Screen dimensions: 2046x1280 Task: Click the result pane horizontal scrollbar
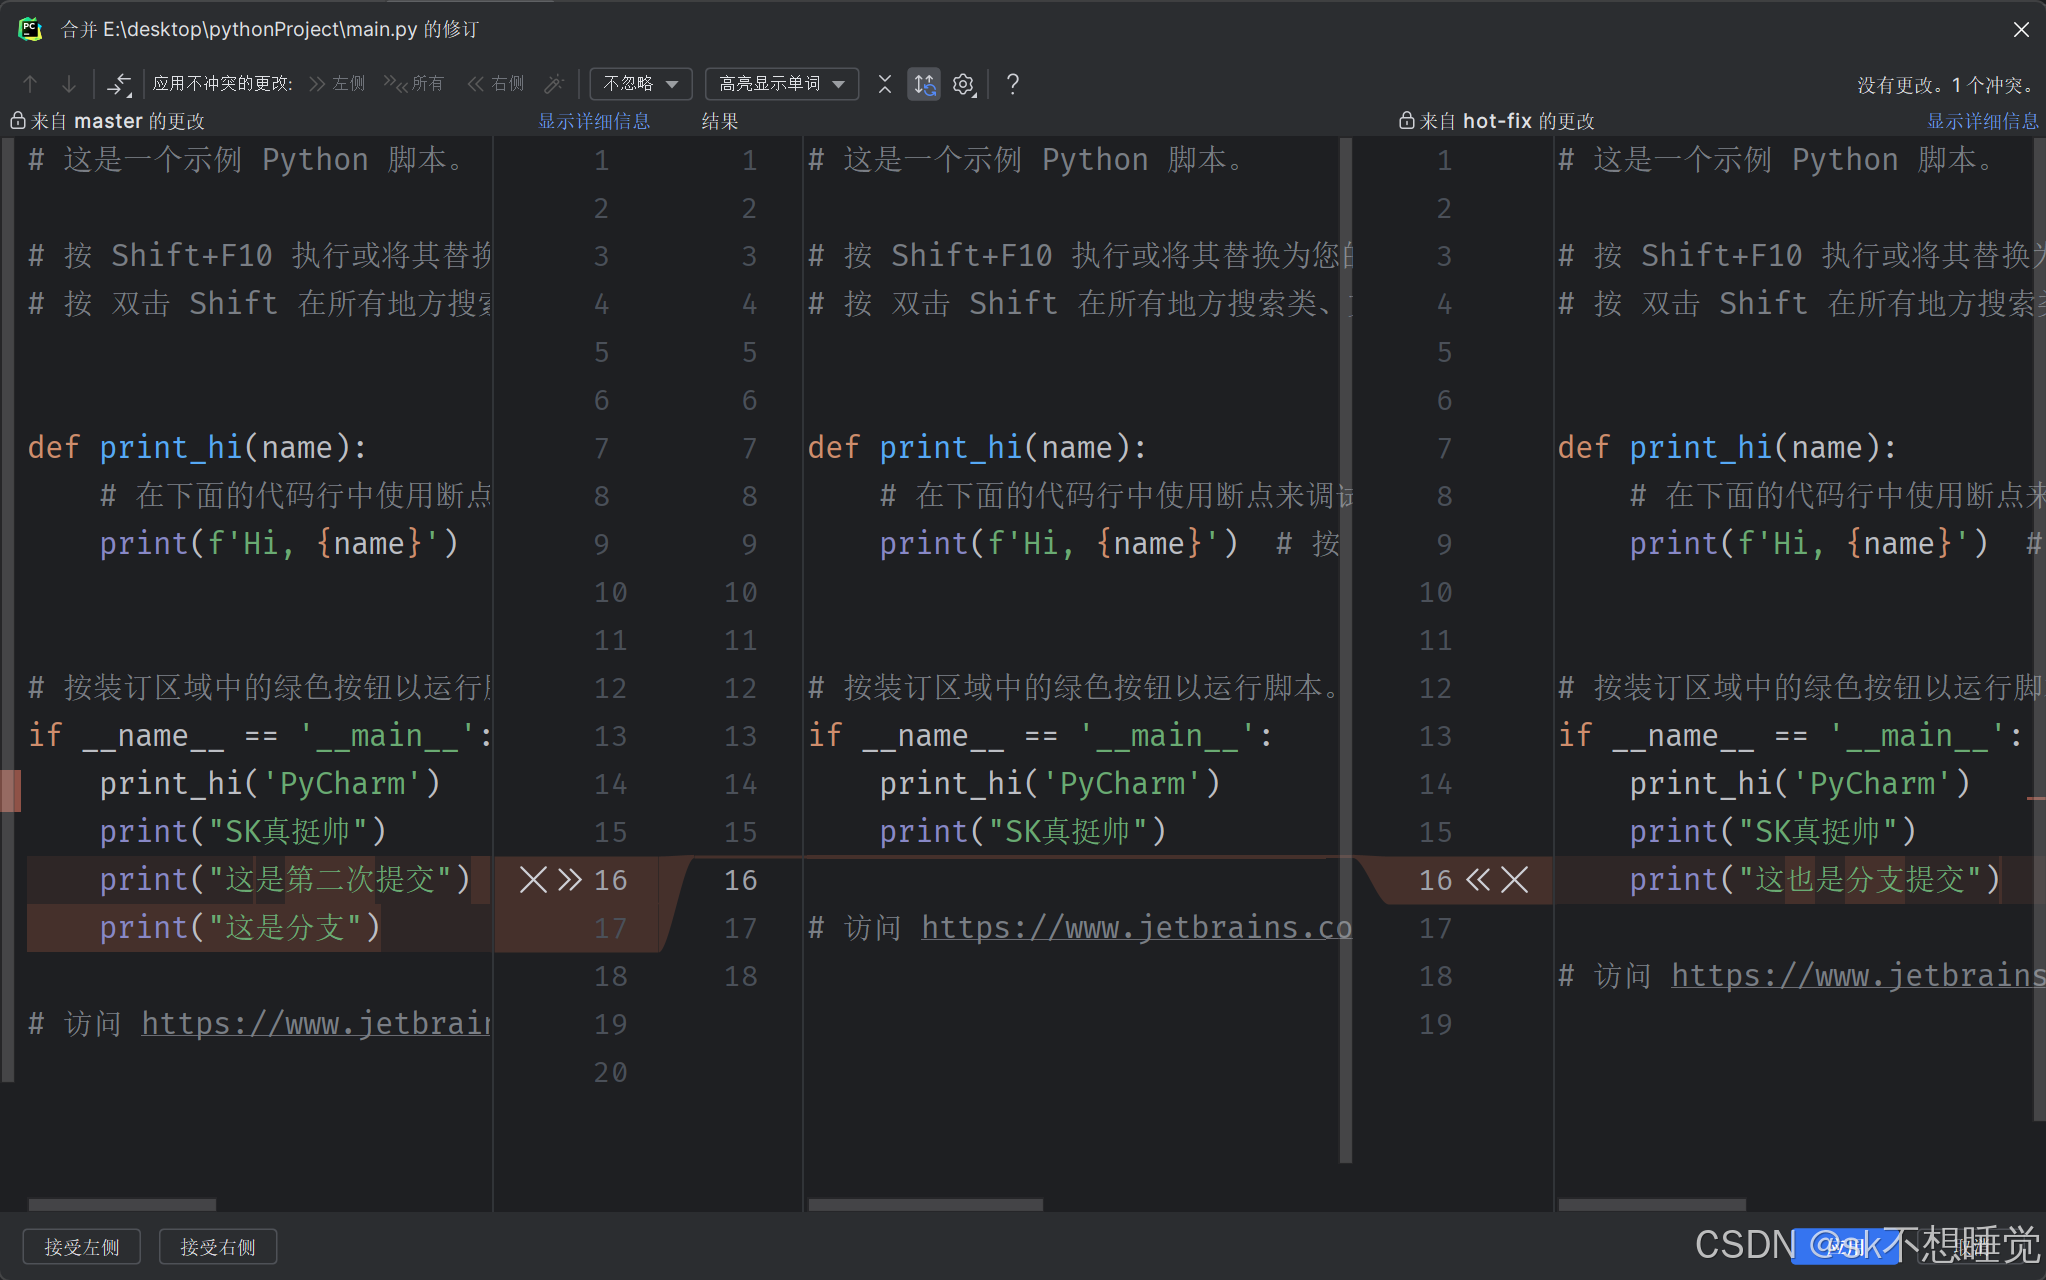[925, 1204]
